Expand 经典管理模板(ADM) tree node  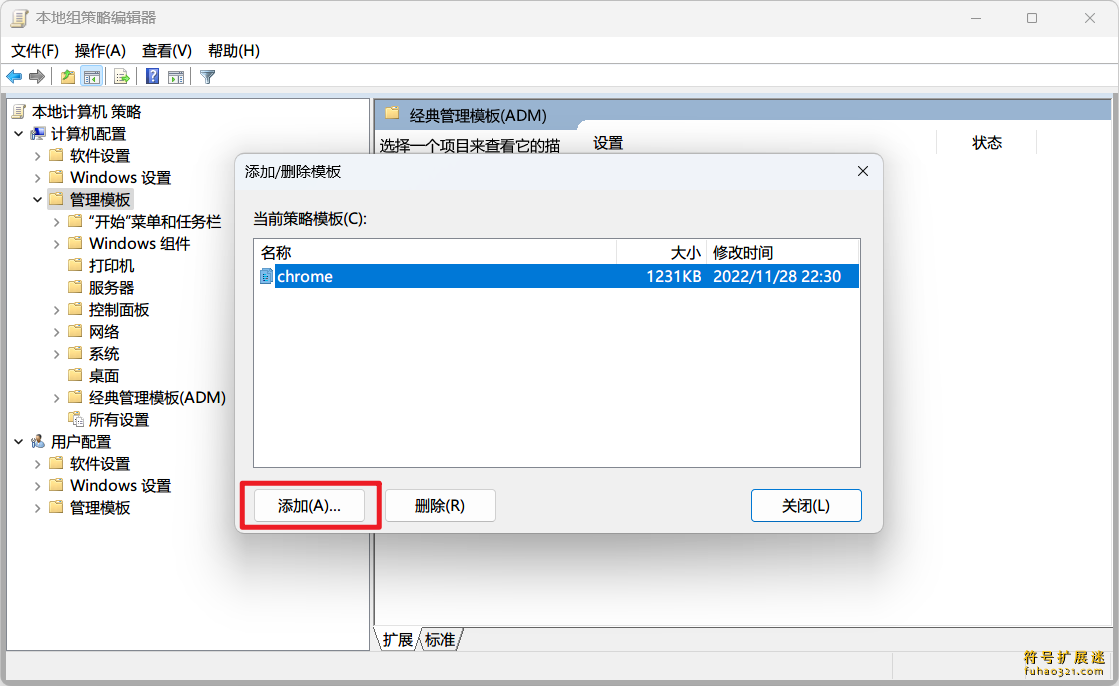56,398
